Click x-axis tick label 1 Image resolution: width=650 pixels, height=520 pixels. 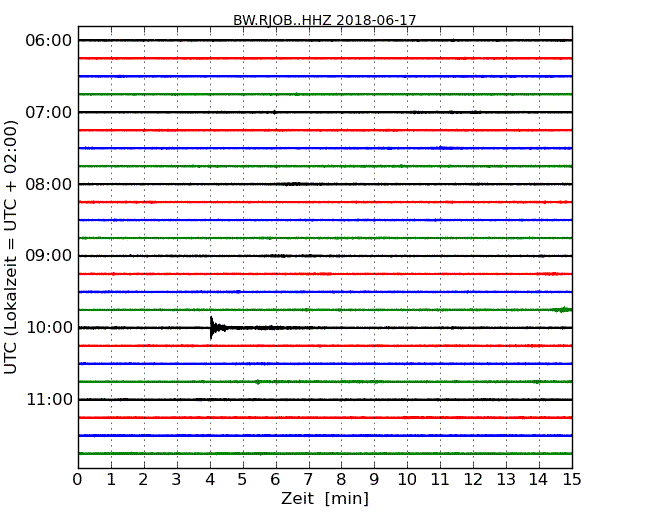click(x=111, y=480)
